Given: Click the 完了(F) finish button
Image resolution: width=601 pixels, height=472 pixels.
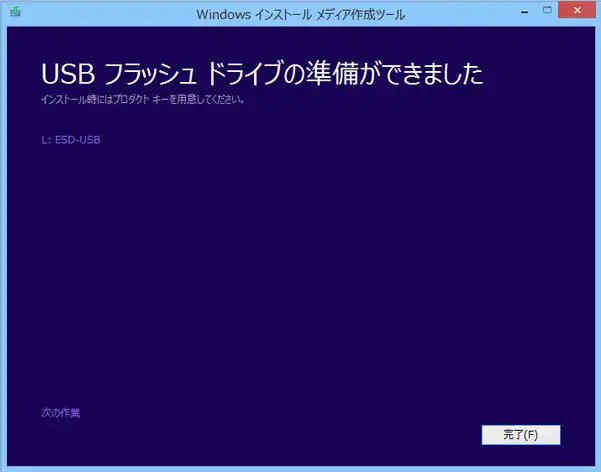Looking at the screenshot, I should point(521,435).
